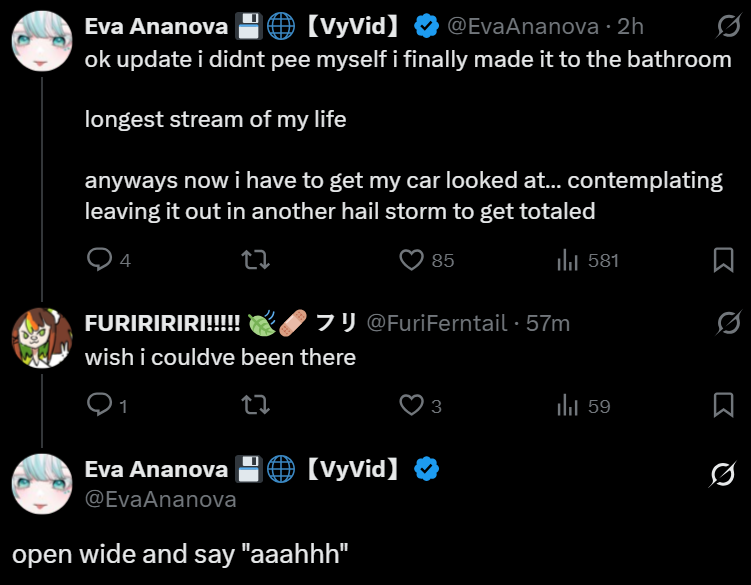The image size is (751, 585).
Task: View analytics showing 581 views
Action: (x=568, y=260)
